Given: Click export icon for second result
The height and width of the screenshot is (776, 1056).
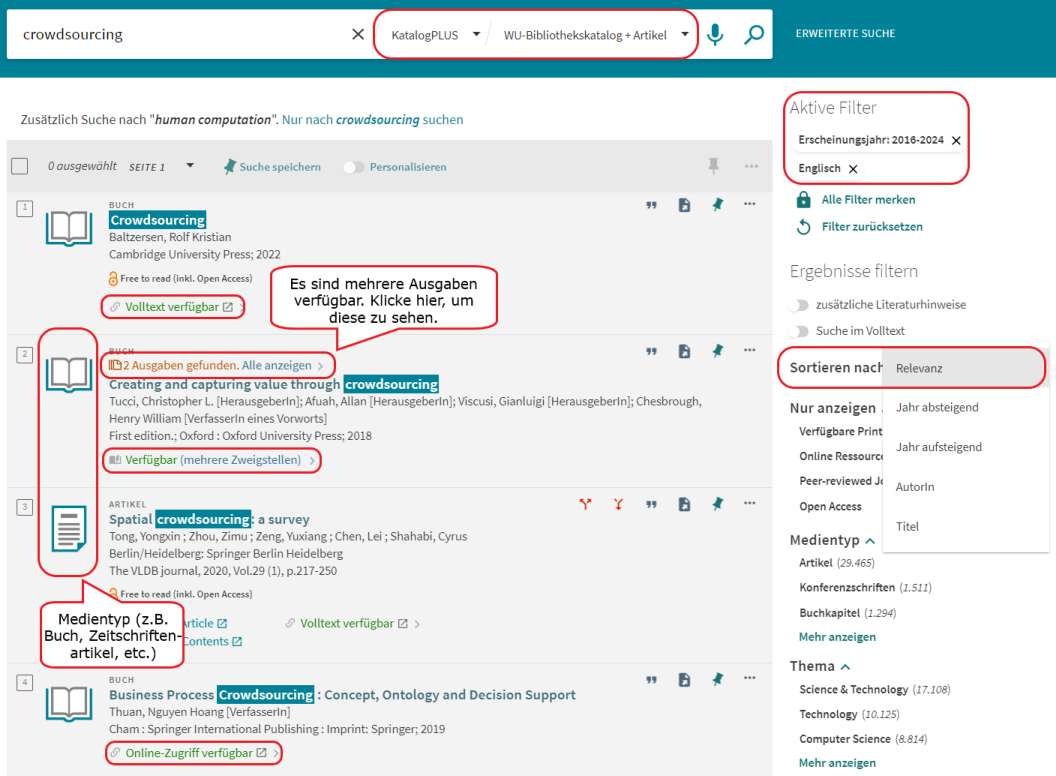Looking at the screenshot, I should coord(684,352).
